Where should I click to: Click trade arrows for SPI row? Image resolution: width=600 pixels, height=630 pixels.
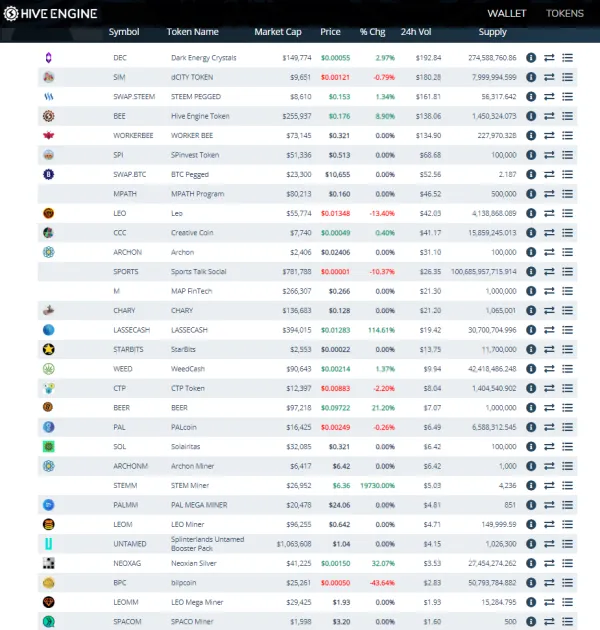click(x=549, y=155)
